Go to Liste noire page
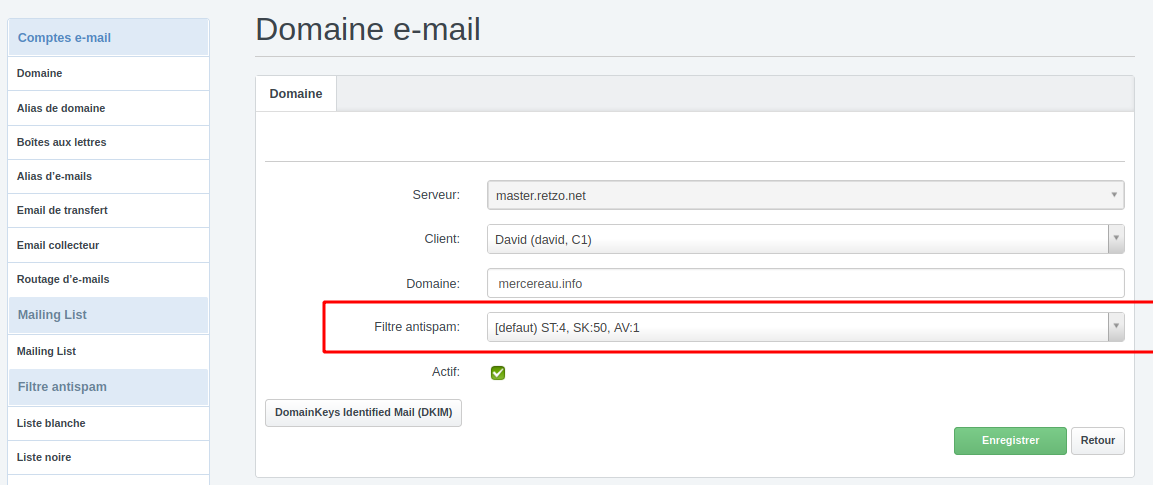This screenshot has height=485, width=1153. click(x=44, y=457)
